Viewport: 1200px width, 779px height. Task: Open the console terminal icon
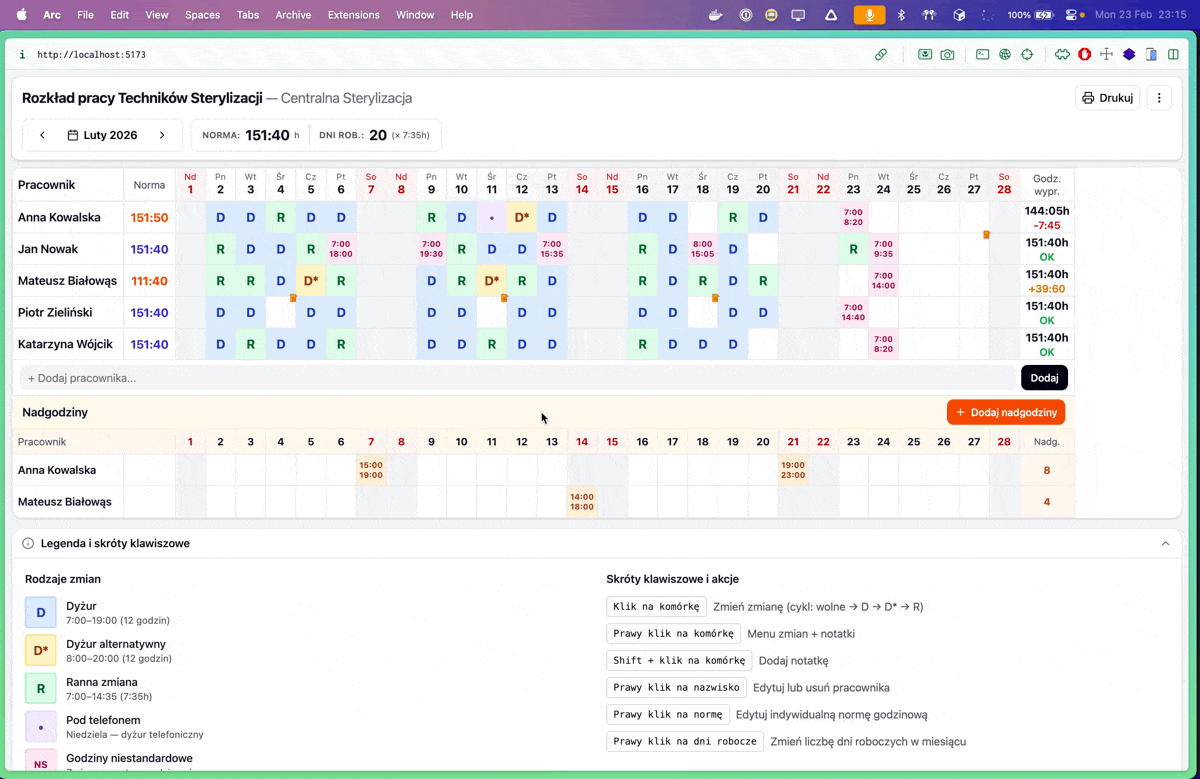983,55
